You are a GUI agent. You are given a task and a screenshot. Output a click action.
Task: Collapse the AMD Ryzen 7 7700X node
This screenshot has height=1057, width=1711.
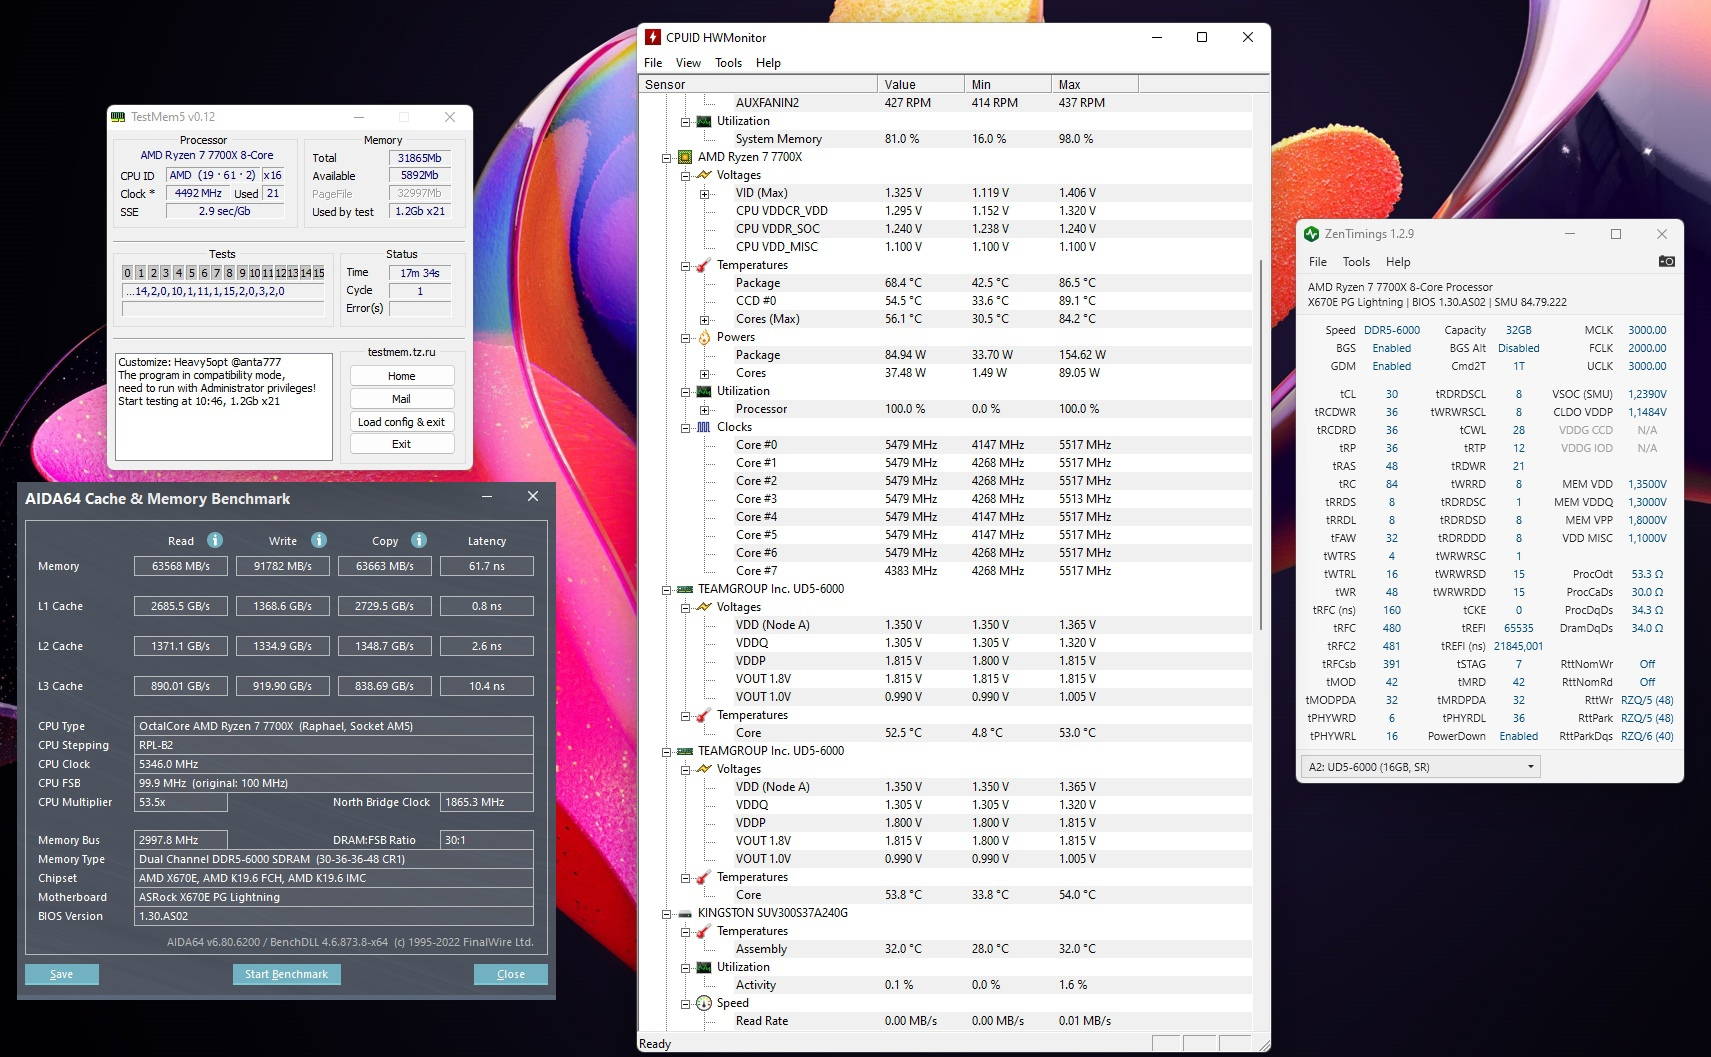pos(667,157)
